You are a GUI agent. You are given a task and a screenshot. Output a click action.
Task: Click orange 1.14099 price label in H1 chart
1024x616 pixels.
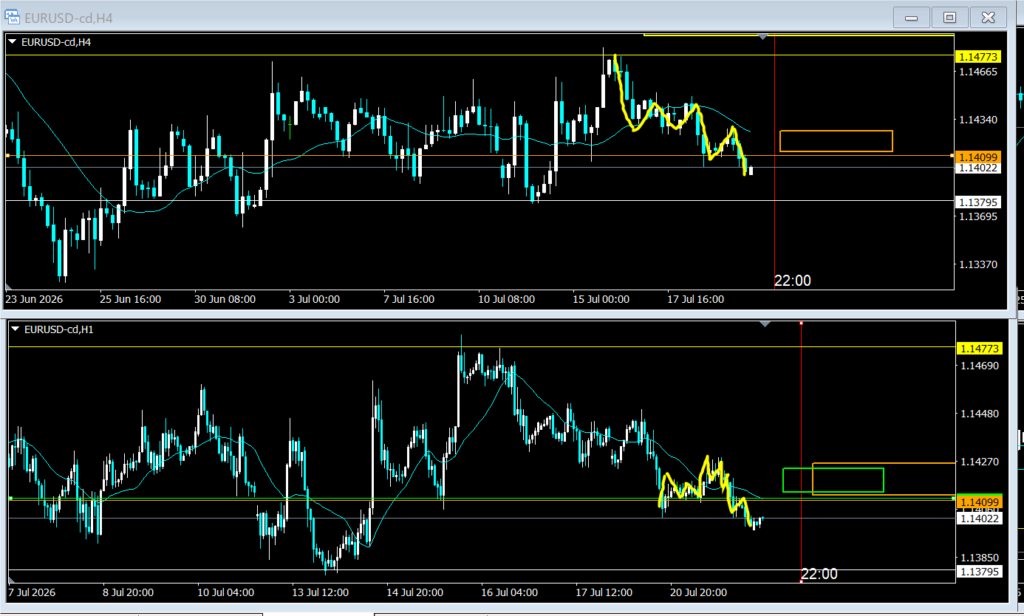pyautogui.click(x=979, y=502)
